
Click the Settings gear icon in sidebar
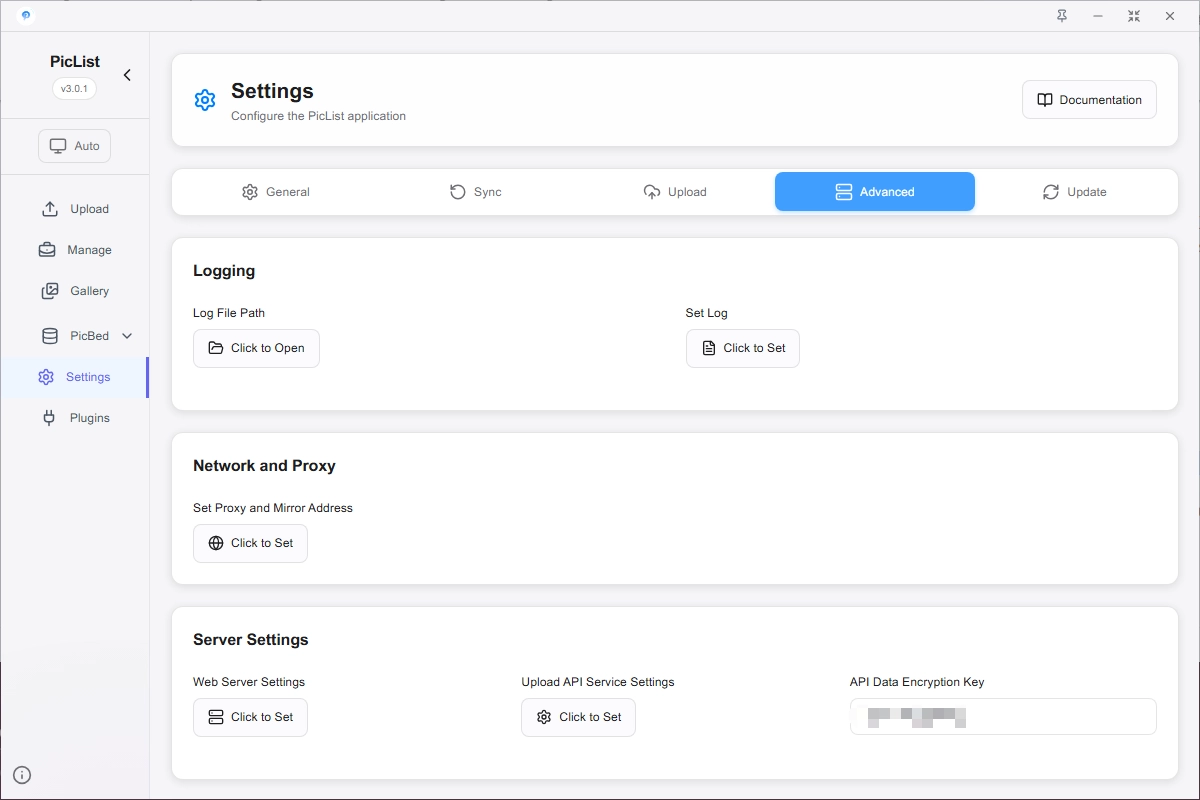click(46, 377)
